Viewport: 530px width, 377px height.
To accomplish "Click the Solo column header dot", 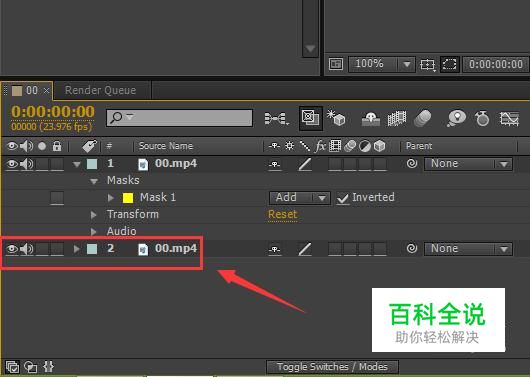I will 42,146.
